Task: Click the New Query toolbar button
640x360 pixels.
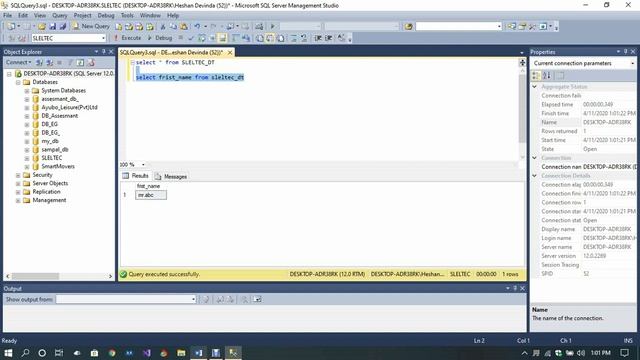Action: (x=91, y=26)
